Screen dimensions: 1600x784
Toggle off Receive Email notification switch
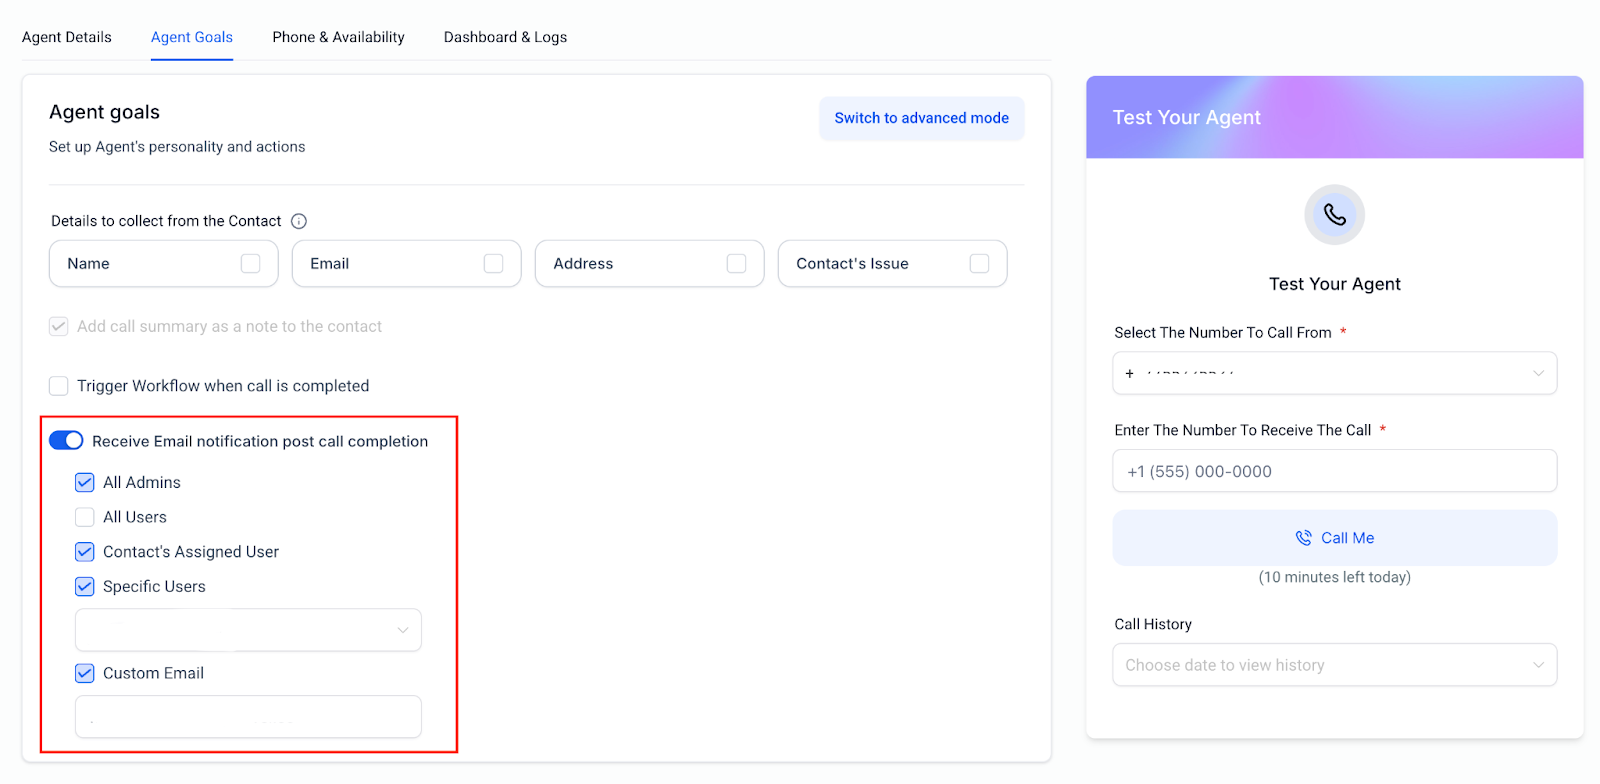(x=66, y=441)
